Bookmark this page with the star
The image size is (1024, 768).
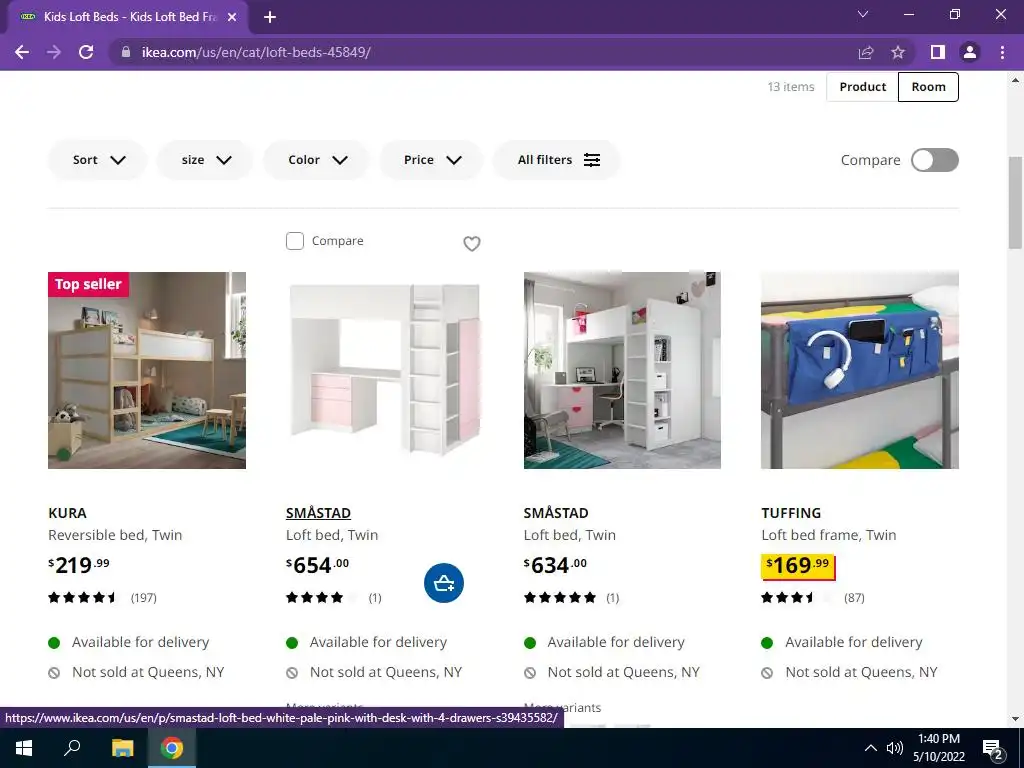(898, 52)
